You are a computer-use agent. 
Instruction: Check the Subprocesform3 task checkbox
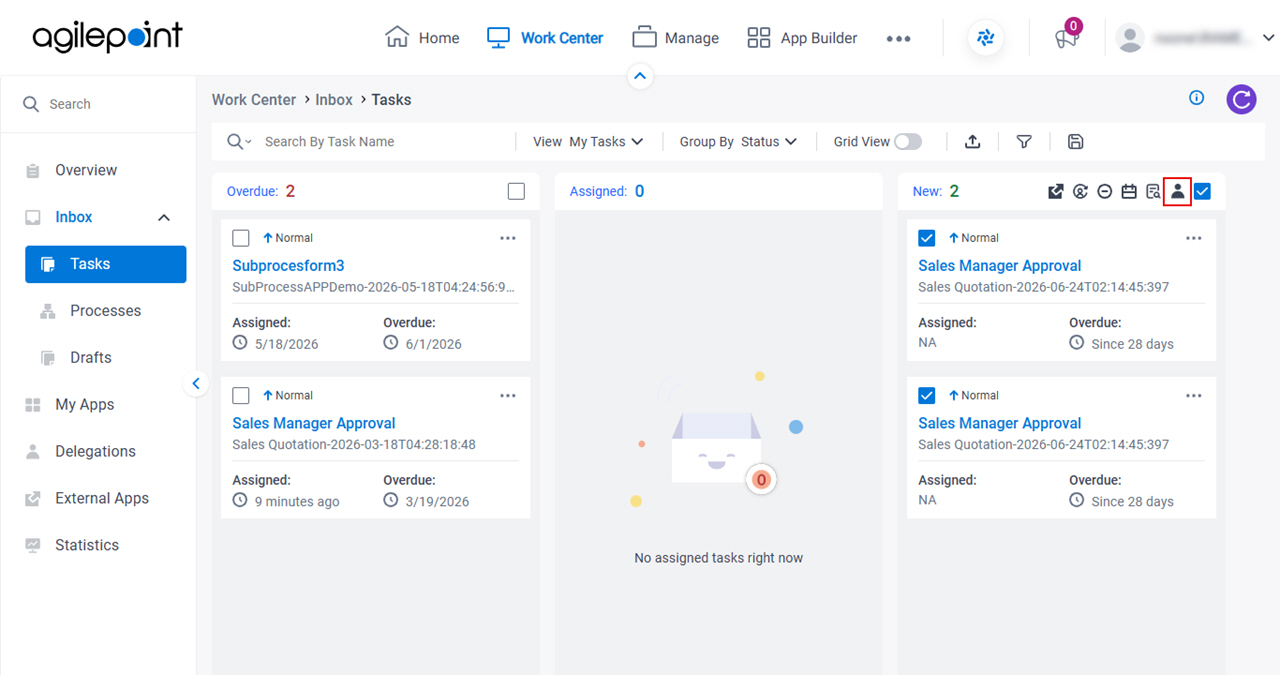pos(241,238)
